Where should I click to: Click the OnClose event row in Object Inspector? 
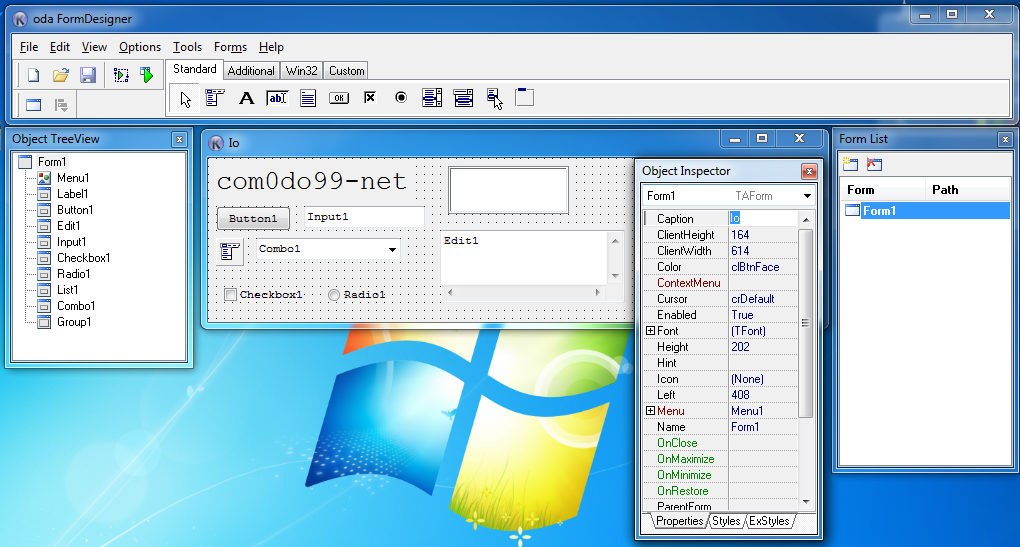(x=721, y=443)
